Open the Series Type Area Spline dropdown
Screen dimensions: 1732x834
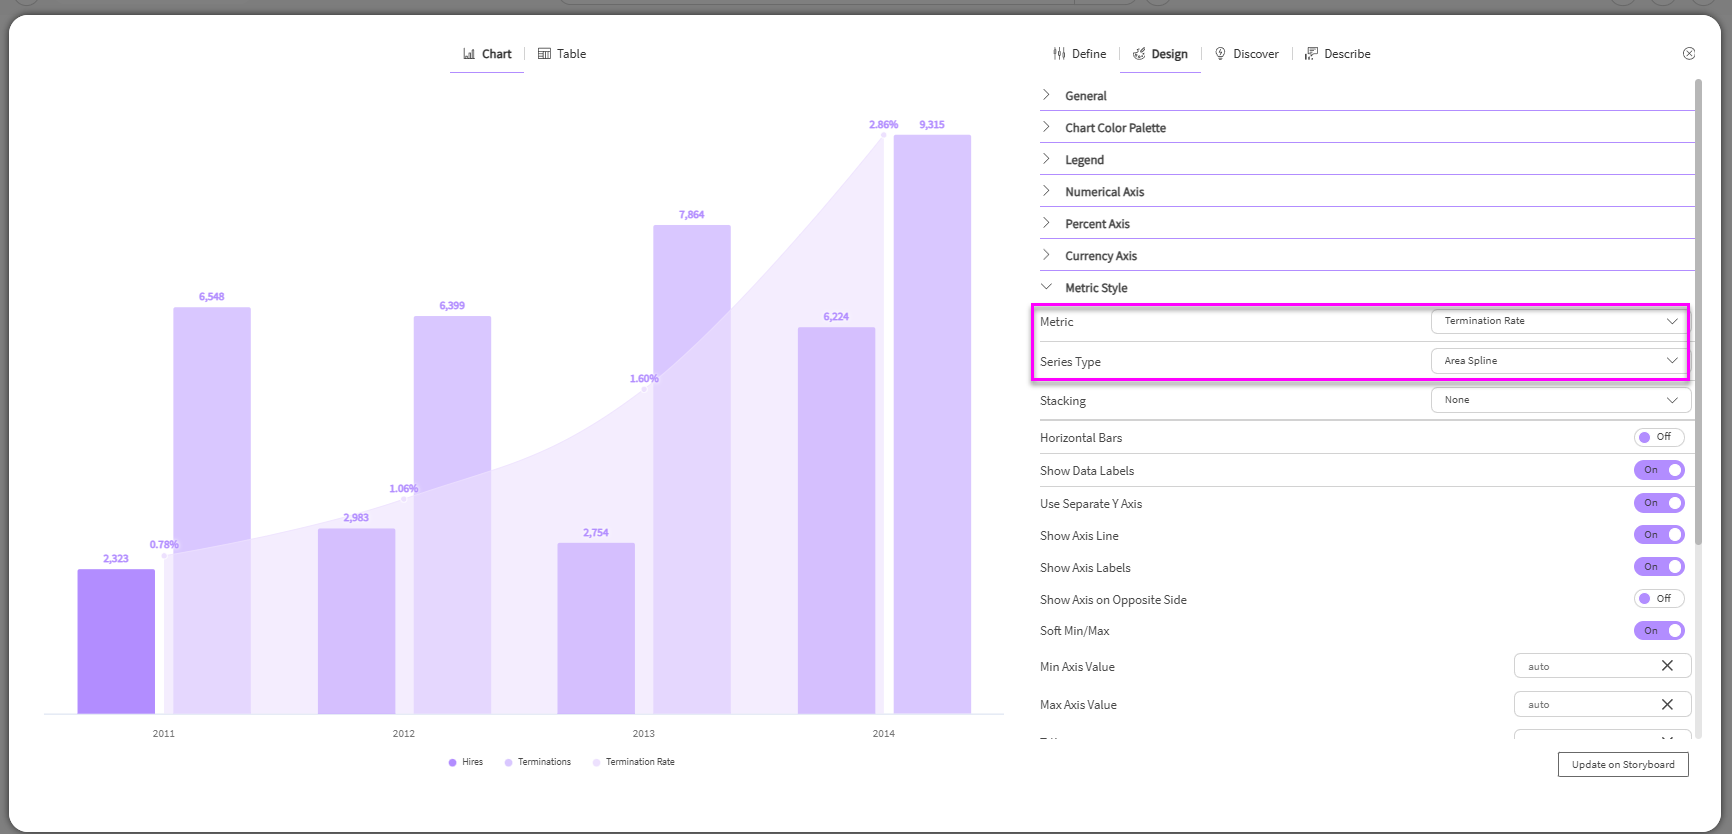coord(1559,361)
